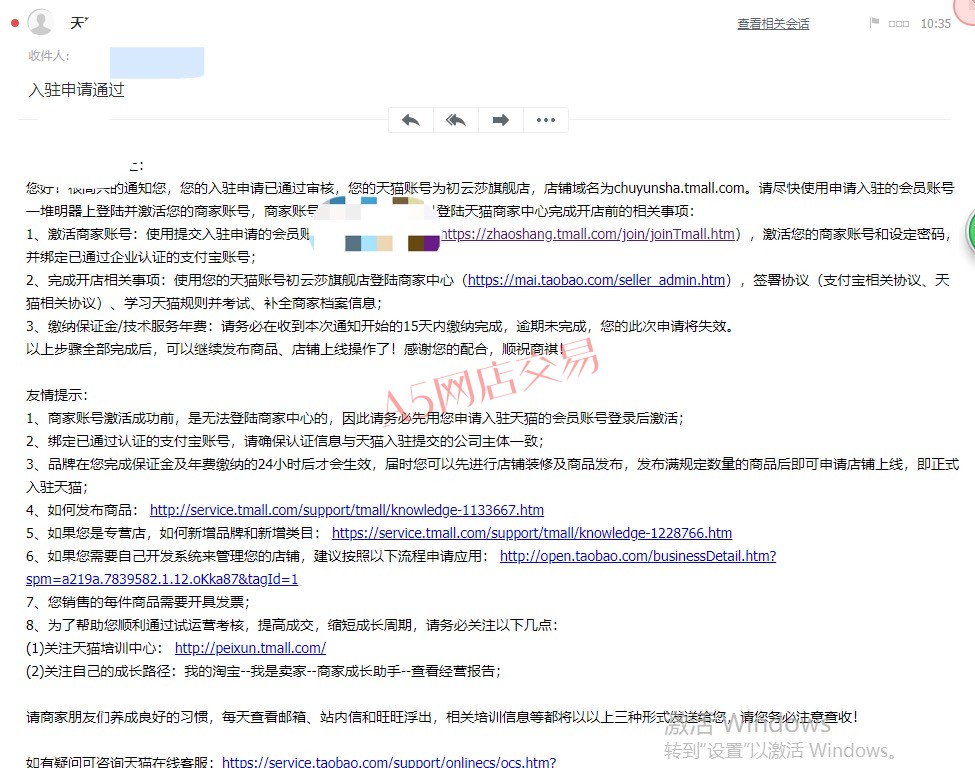Viewport: 975px width, 768px height.
Task: Click the 收件人: label
Action: coord(49,56)
